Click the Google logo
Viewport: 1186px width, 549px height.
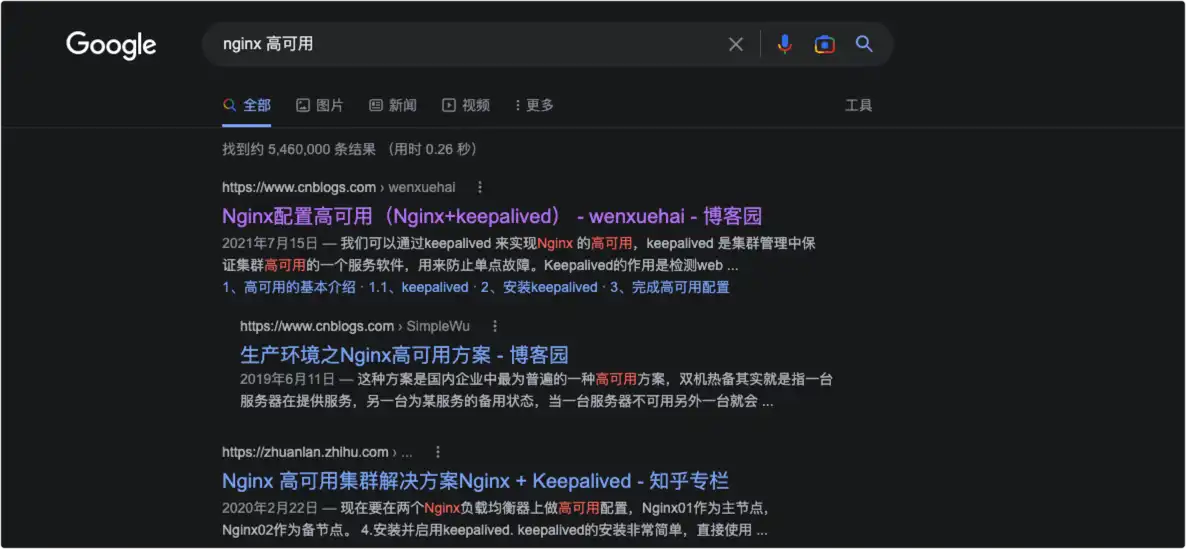point(111,45)
